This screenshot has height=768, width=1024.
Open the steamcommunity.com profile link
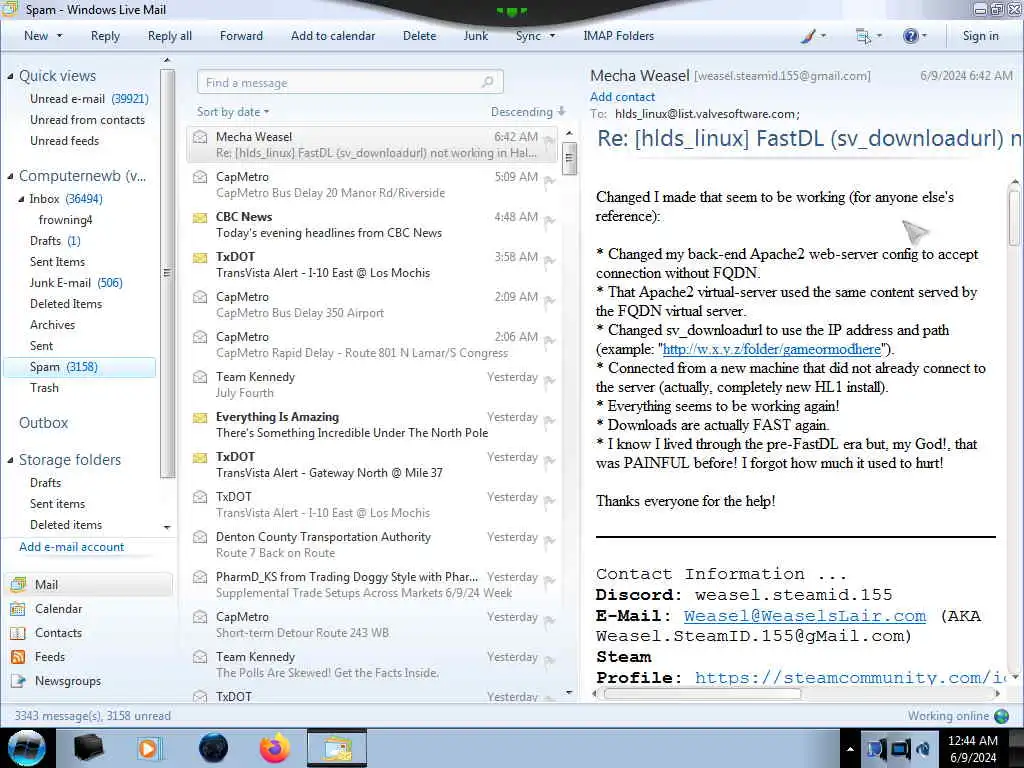click(x=850, y=677)
